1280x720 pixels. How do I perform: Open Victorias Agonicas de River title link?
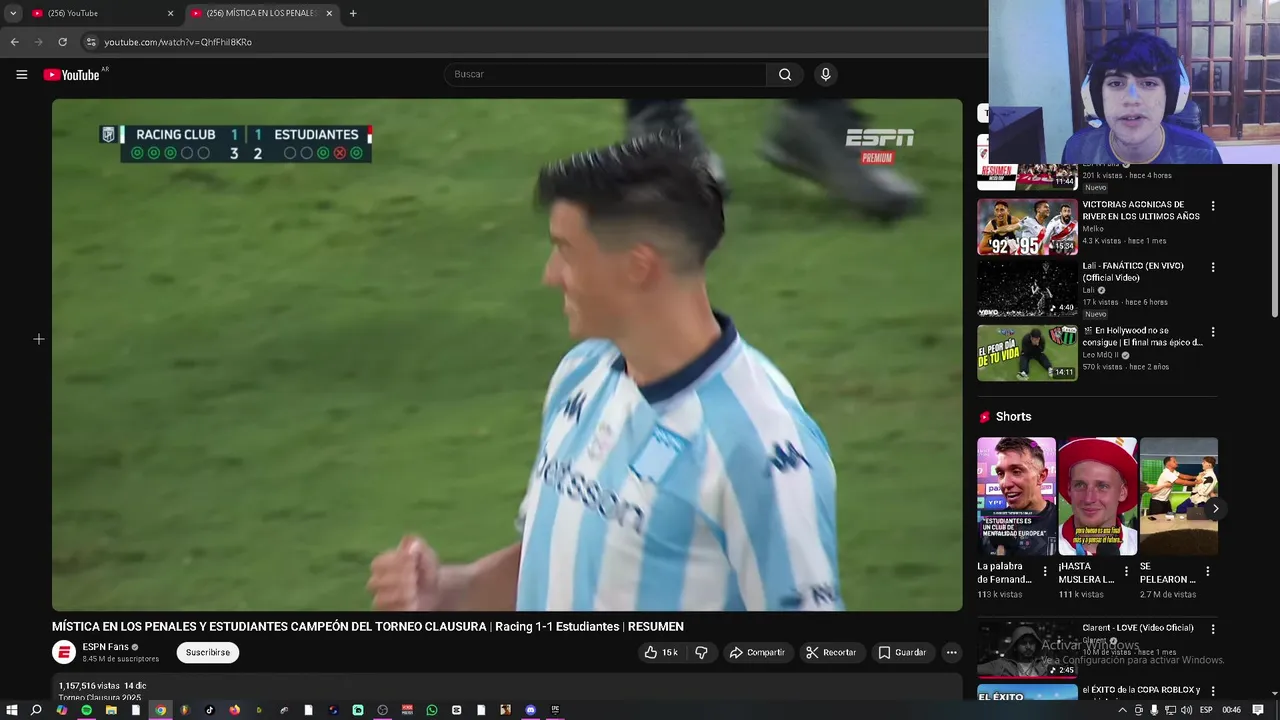(x=1141, y=210)
